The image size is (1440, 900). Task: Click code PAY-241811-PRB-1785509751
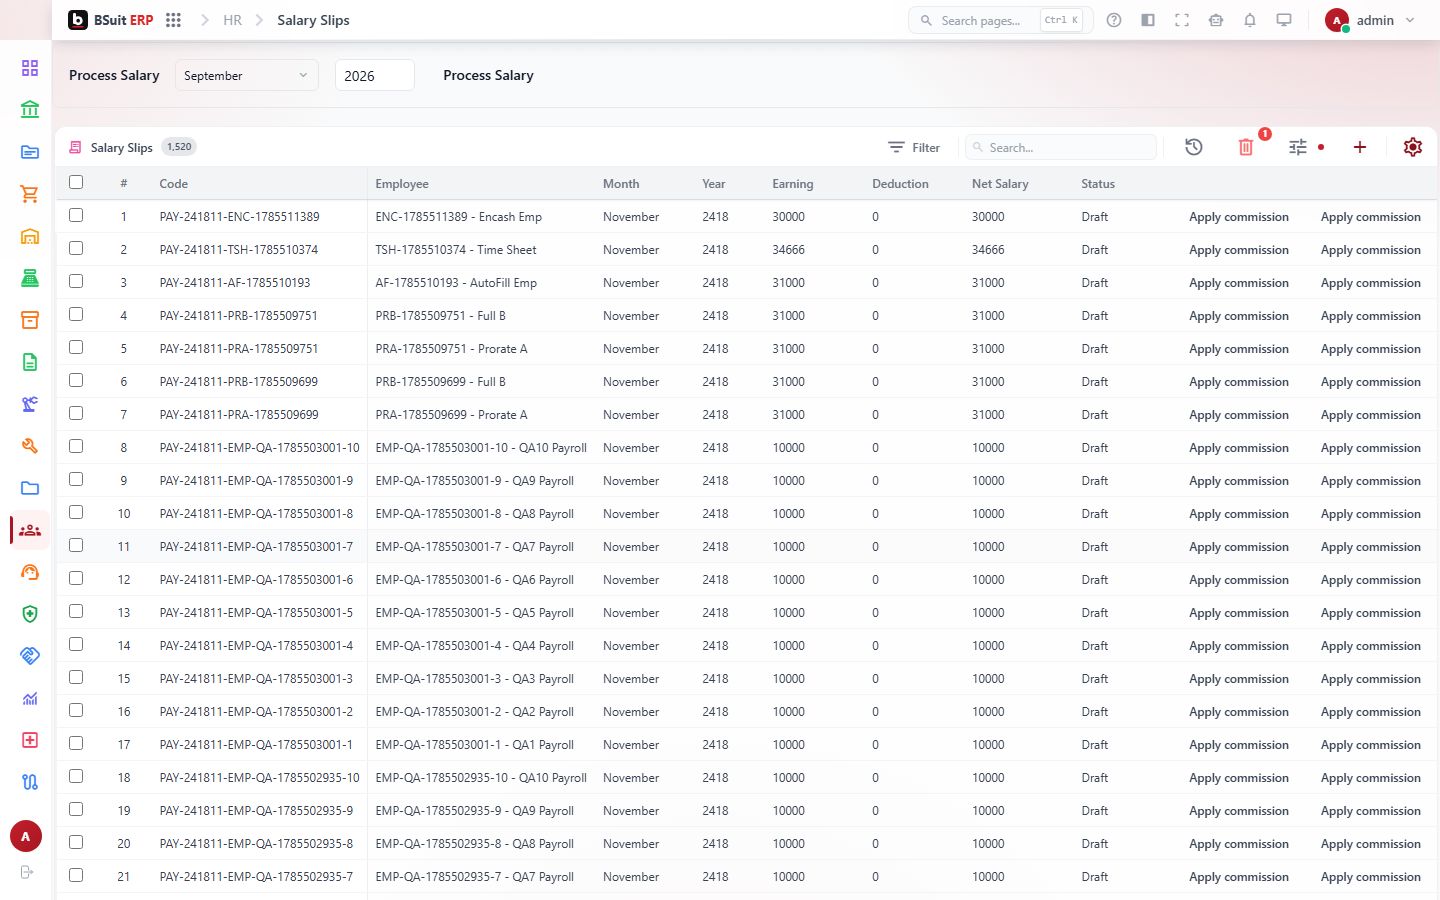pos(239,316)
